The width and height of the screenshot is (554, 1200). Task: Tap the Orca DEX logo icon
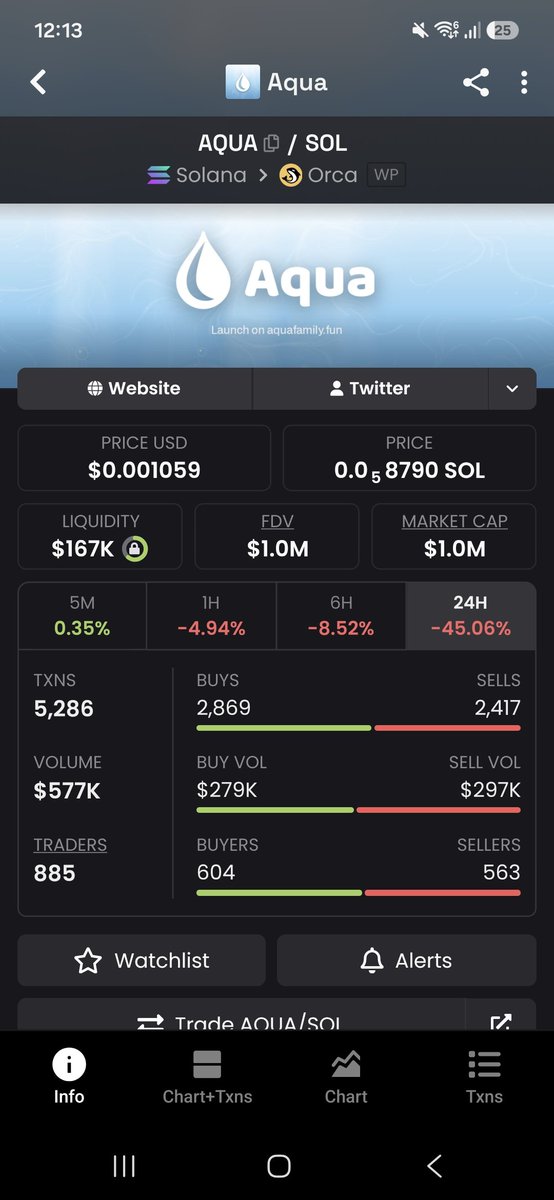pos(291,175)
